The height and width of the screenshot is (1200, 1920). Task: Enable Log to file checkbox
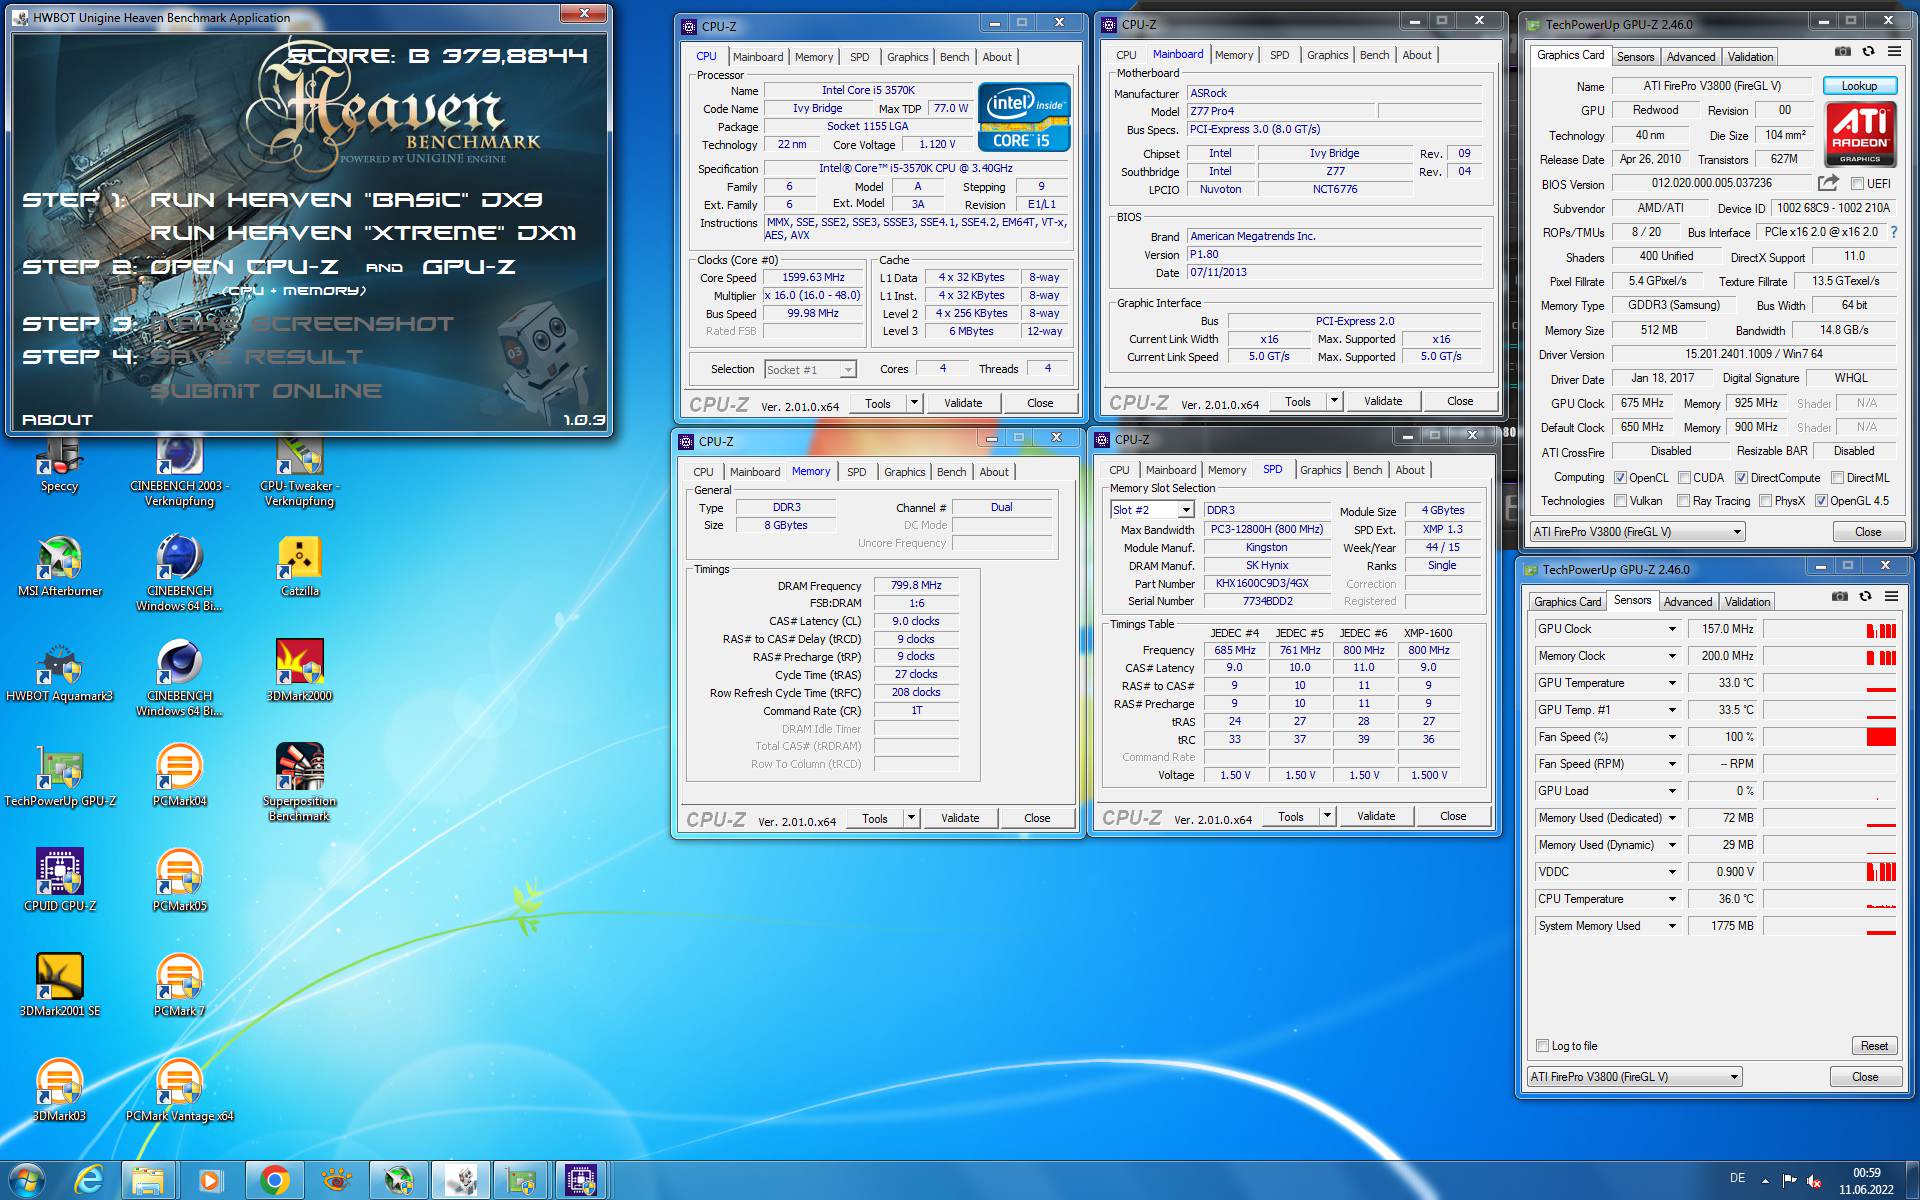tap(1542, 1046)
